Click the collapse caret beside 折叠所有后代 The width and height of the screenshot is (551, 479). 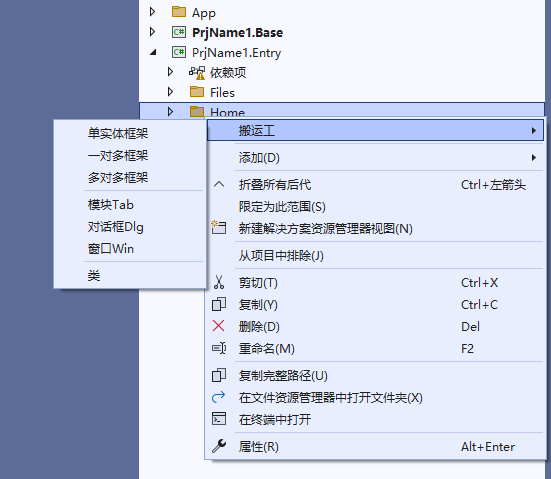[219, 184]
